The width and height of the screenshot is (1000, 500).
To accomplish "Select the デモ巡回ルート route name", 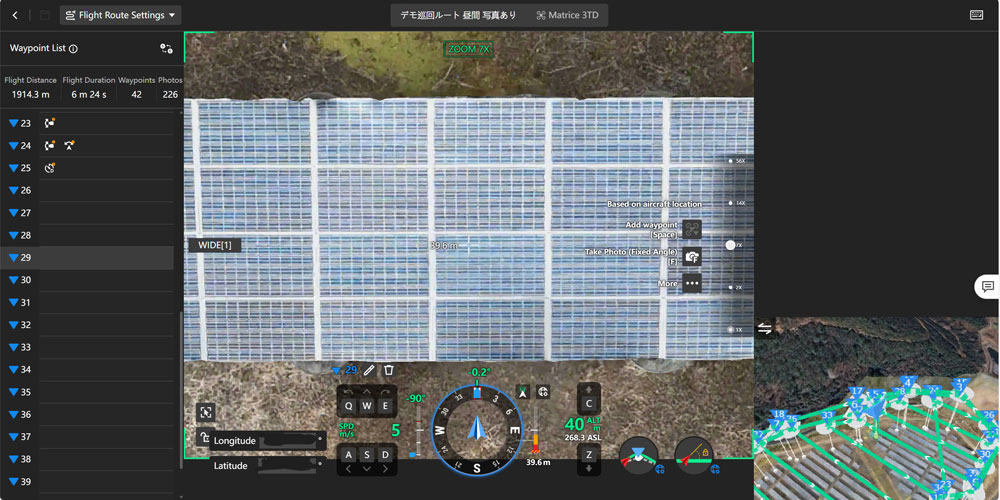I will [x=458, y=15].
